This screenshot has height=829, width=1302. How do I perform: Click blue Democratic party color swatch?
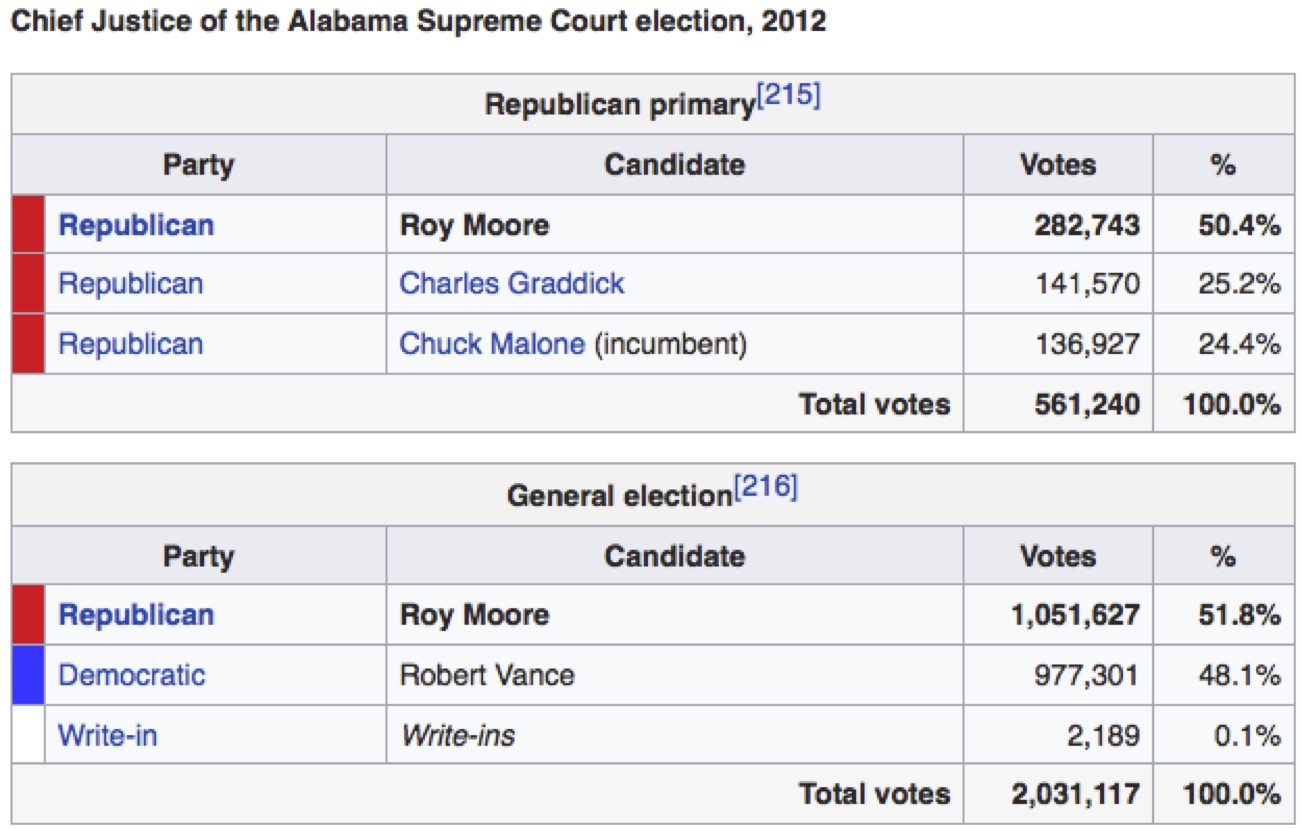coord(28,675)
